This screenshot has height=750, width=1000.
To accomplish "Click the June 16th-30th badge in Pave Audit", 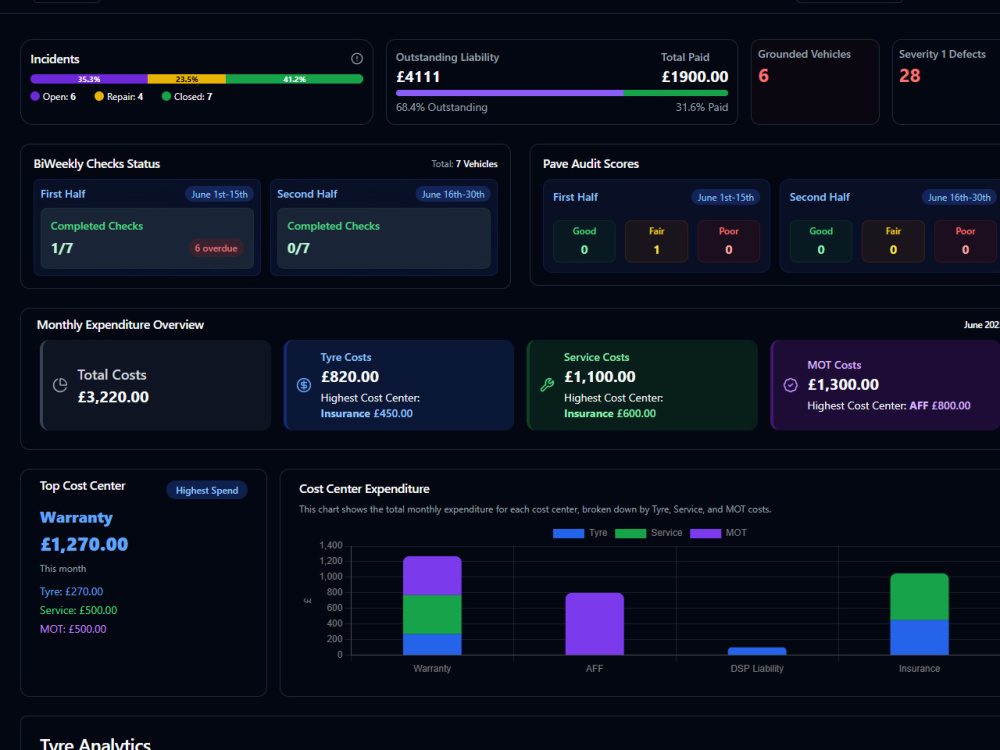I will [x=959, y=198].
